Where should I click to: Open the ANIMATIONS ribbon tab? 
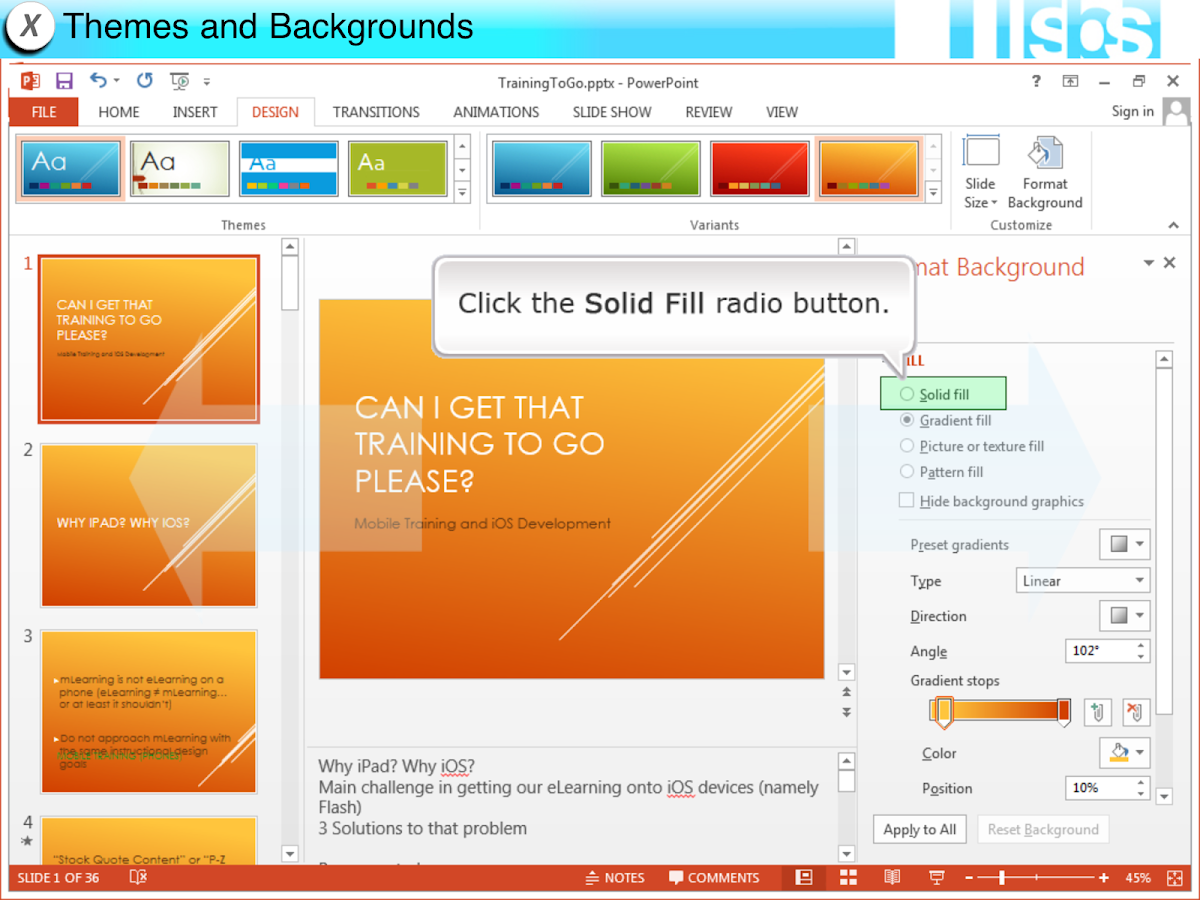(x=496, y=112)
